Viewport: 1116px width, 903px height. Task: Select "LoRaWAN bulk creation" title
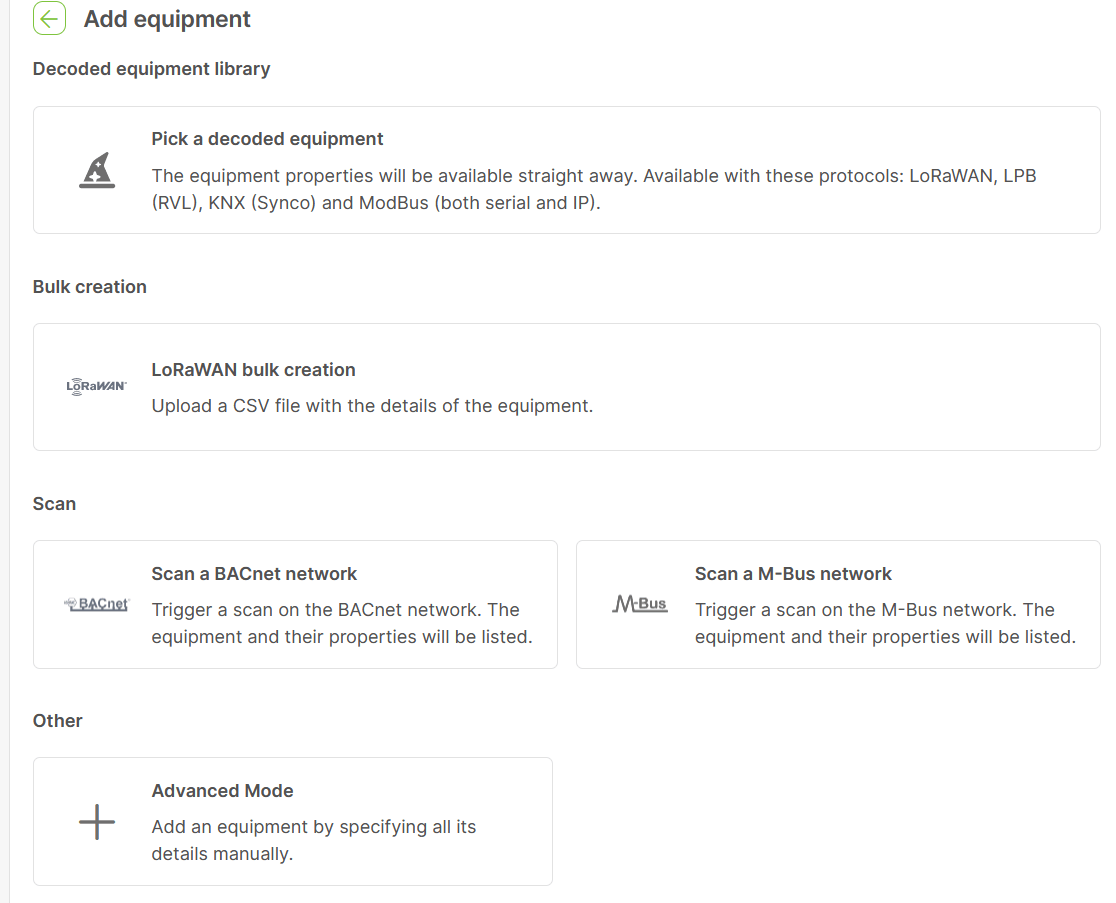[253, 370]
